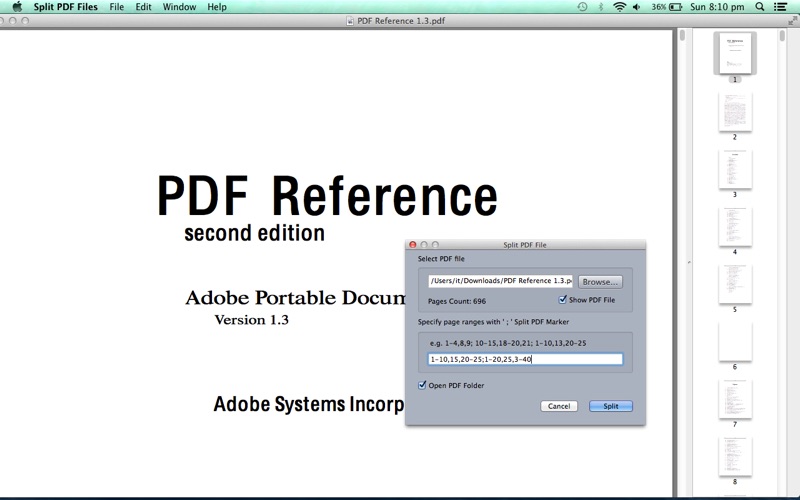Toggle fullscreen arrows in PDF window
The width and height of the screenshot is (800, 500).
(792, 21)
